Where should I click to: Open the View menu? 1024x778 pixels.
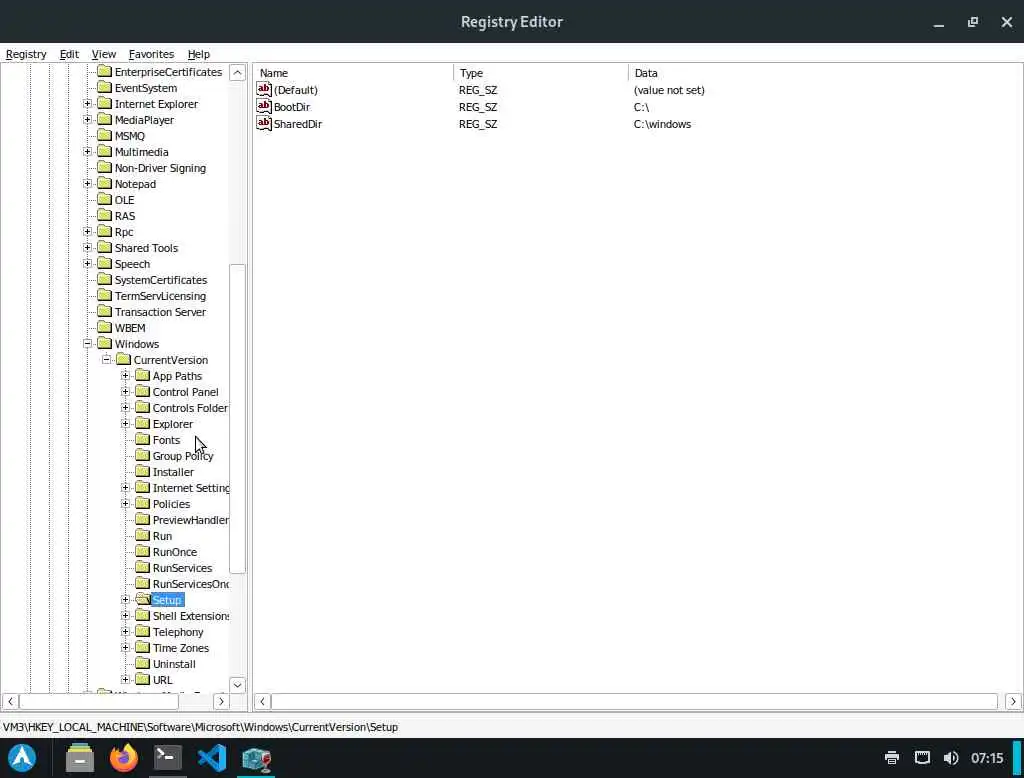[104, 54]
